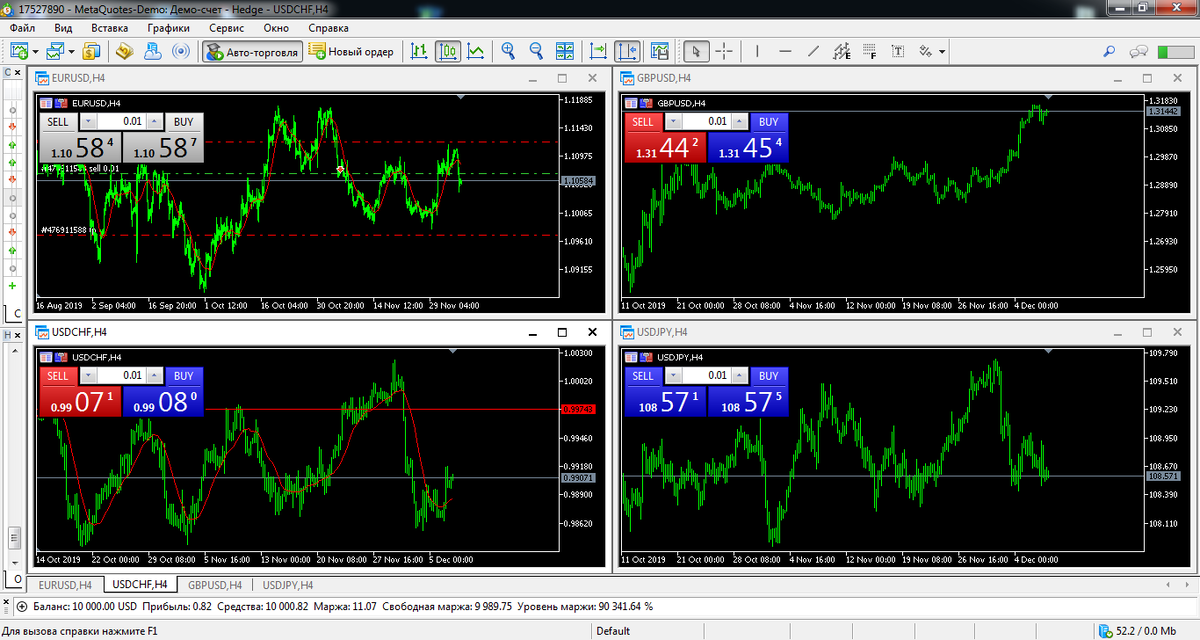
Task: Tile chart windows with the grid icon
Action: pos(565,51)
